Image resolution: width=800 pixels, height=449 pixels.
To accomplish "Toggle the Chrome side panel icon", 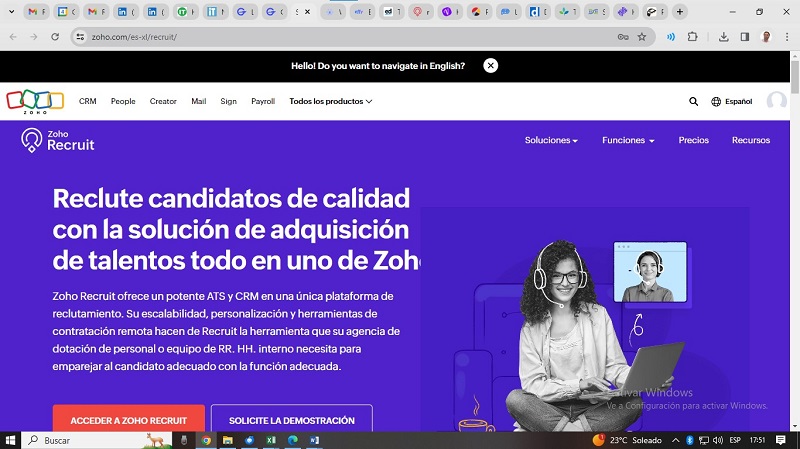I will pyautogui.click(x=745, y=37).
